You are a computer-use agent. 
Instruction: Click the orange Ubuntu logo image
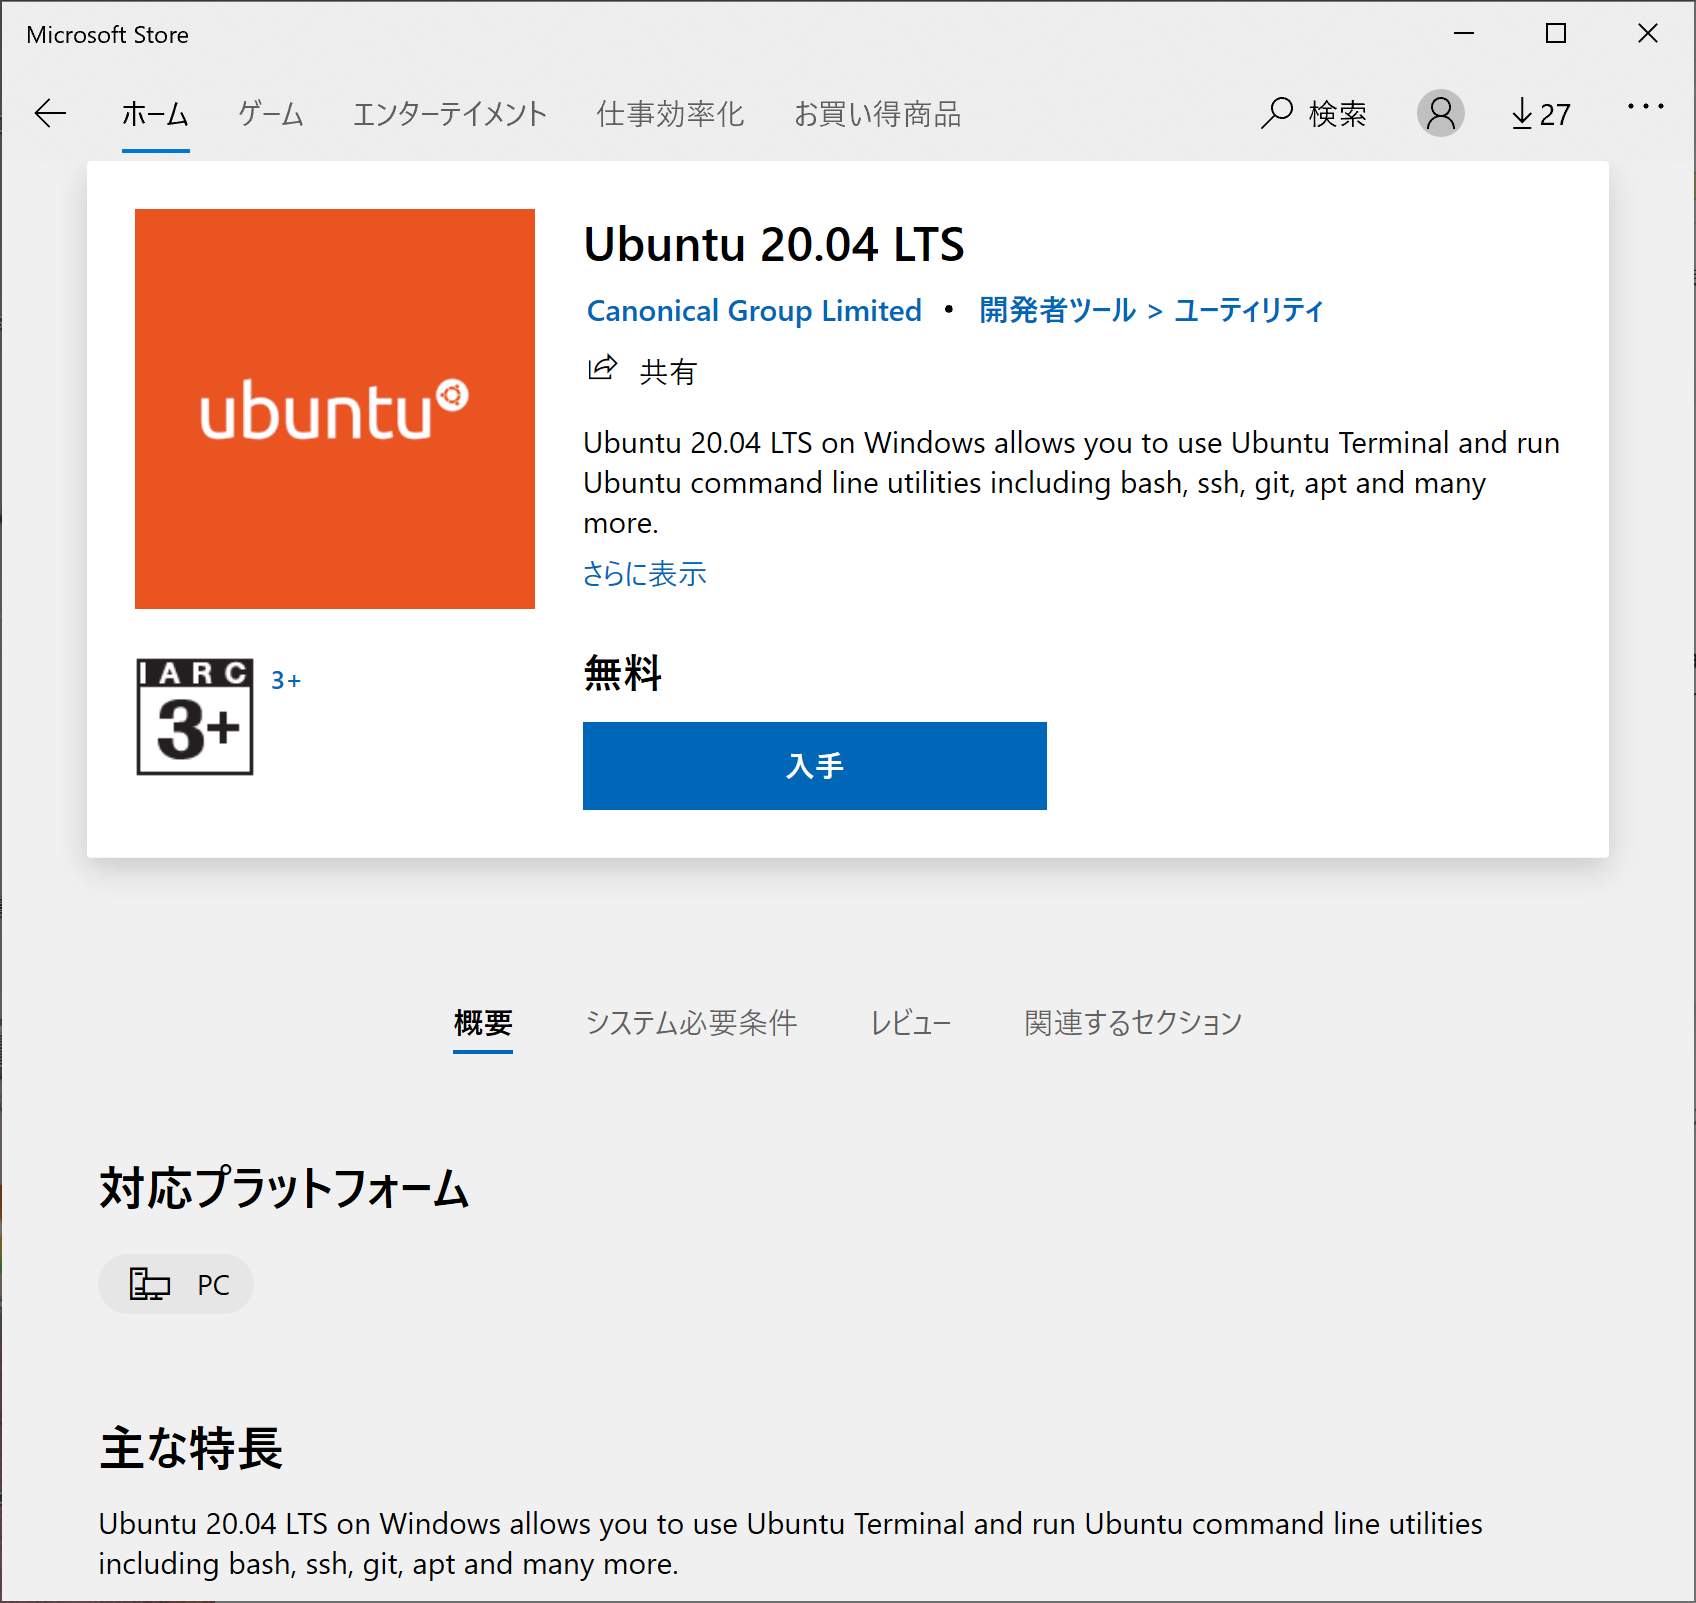pos(335,409)
